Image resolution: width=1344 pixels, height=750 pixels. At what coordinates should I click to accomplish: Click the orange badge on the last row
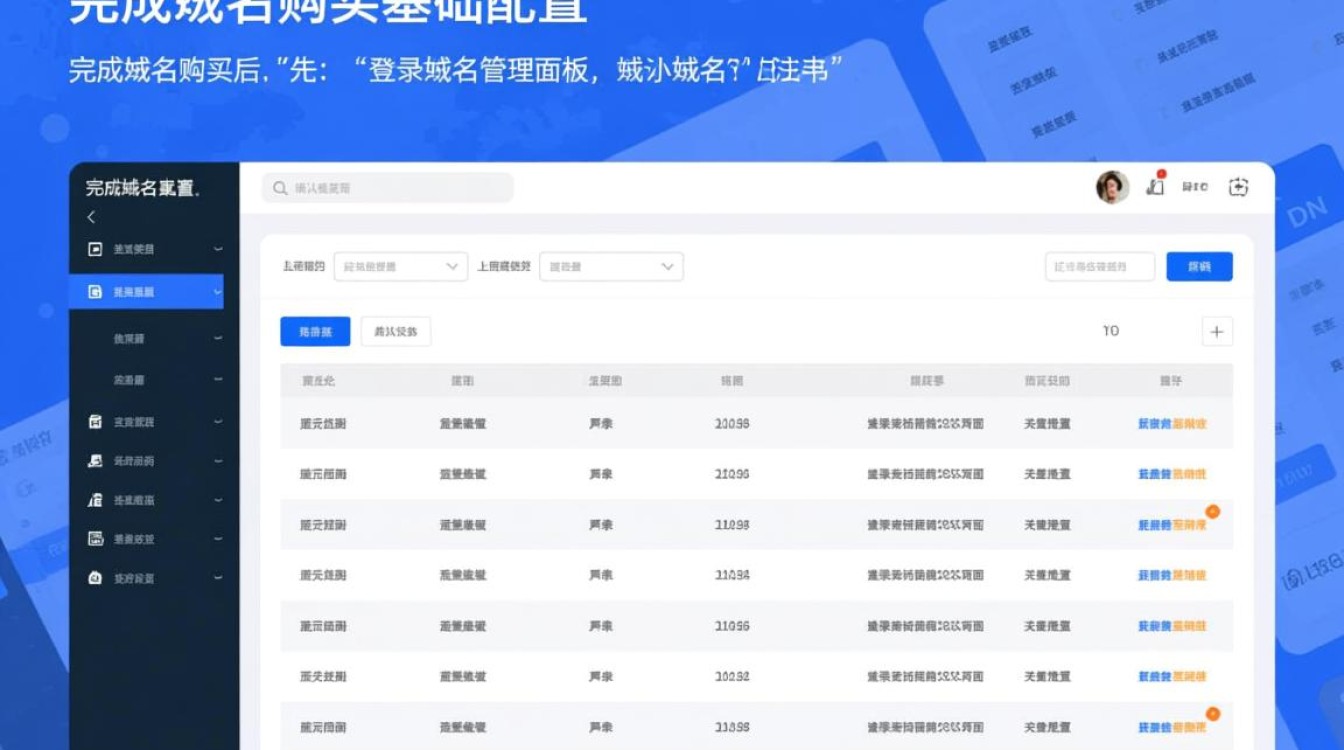coord(1213,714)
